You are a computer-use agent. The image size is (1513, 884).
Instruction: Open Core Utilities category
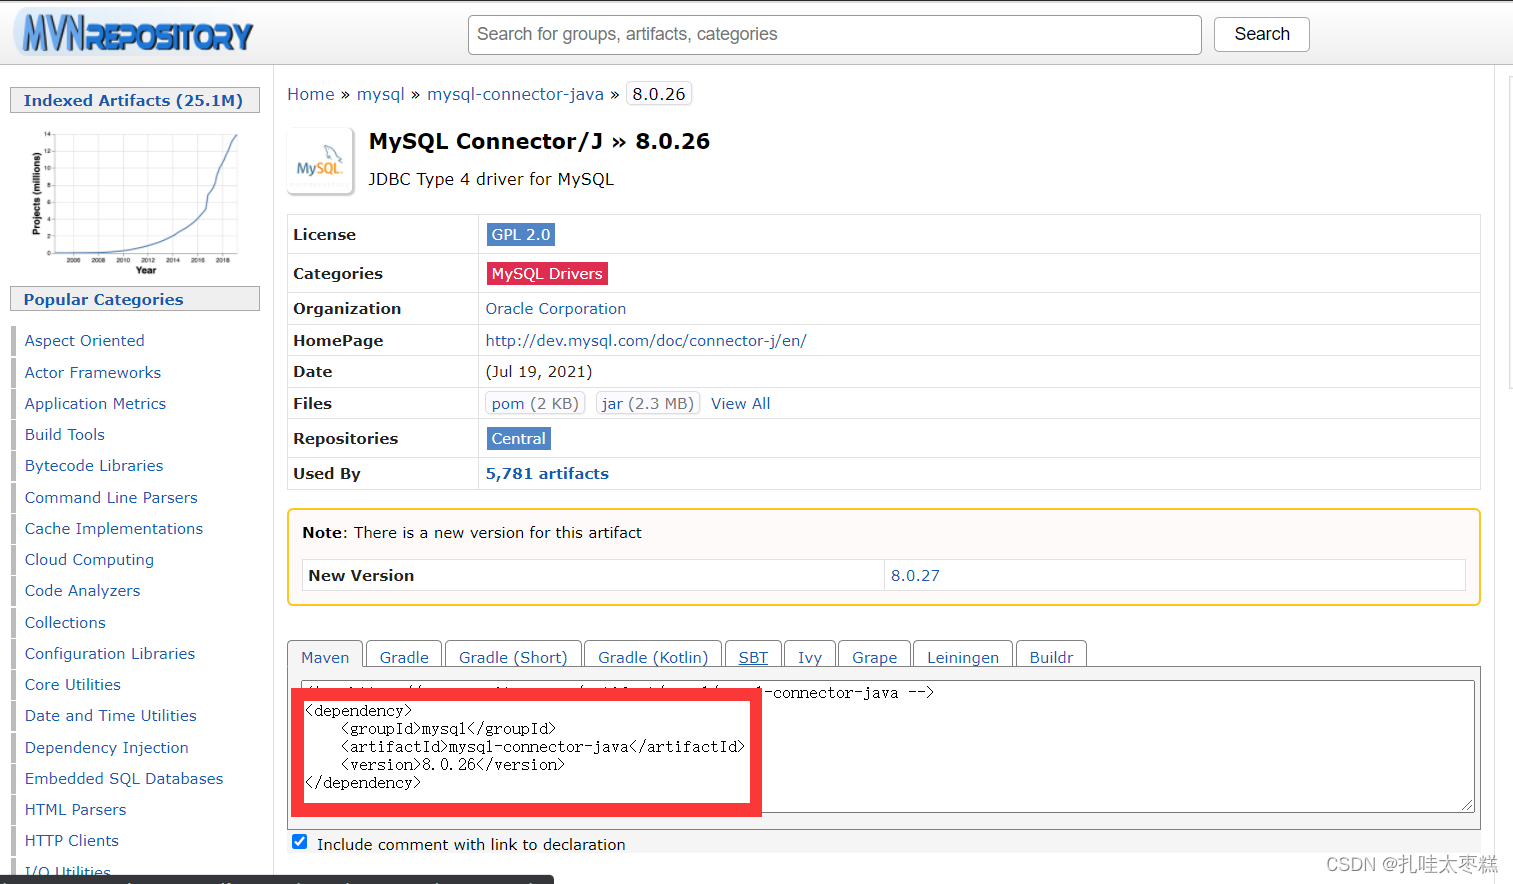coord(73,684)
